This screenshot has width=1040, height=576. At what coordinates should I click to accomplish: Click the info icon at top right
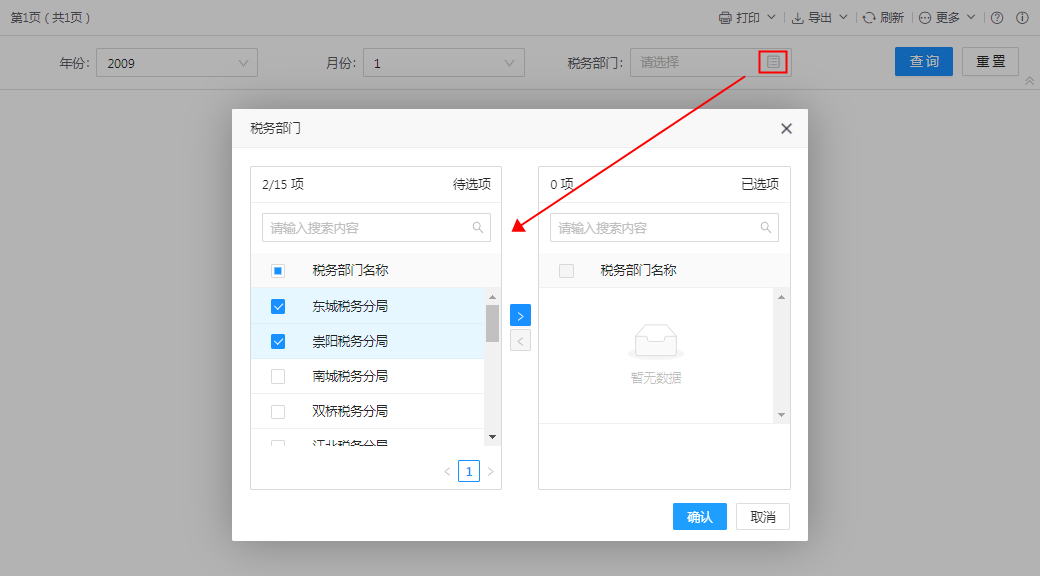tap(1022, 18)
